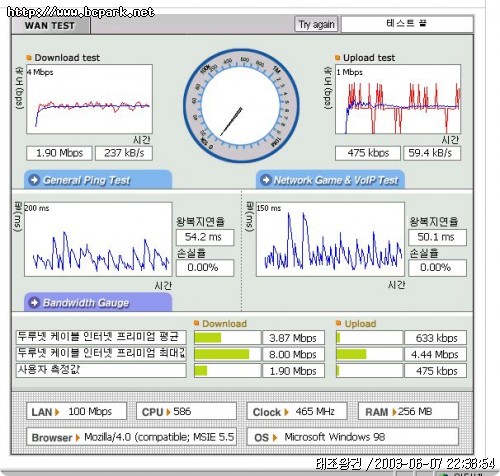The image size is (500, 476).
Task: Click the orange arrow after the CPU label
Action: coord(168,412)
